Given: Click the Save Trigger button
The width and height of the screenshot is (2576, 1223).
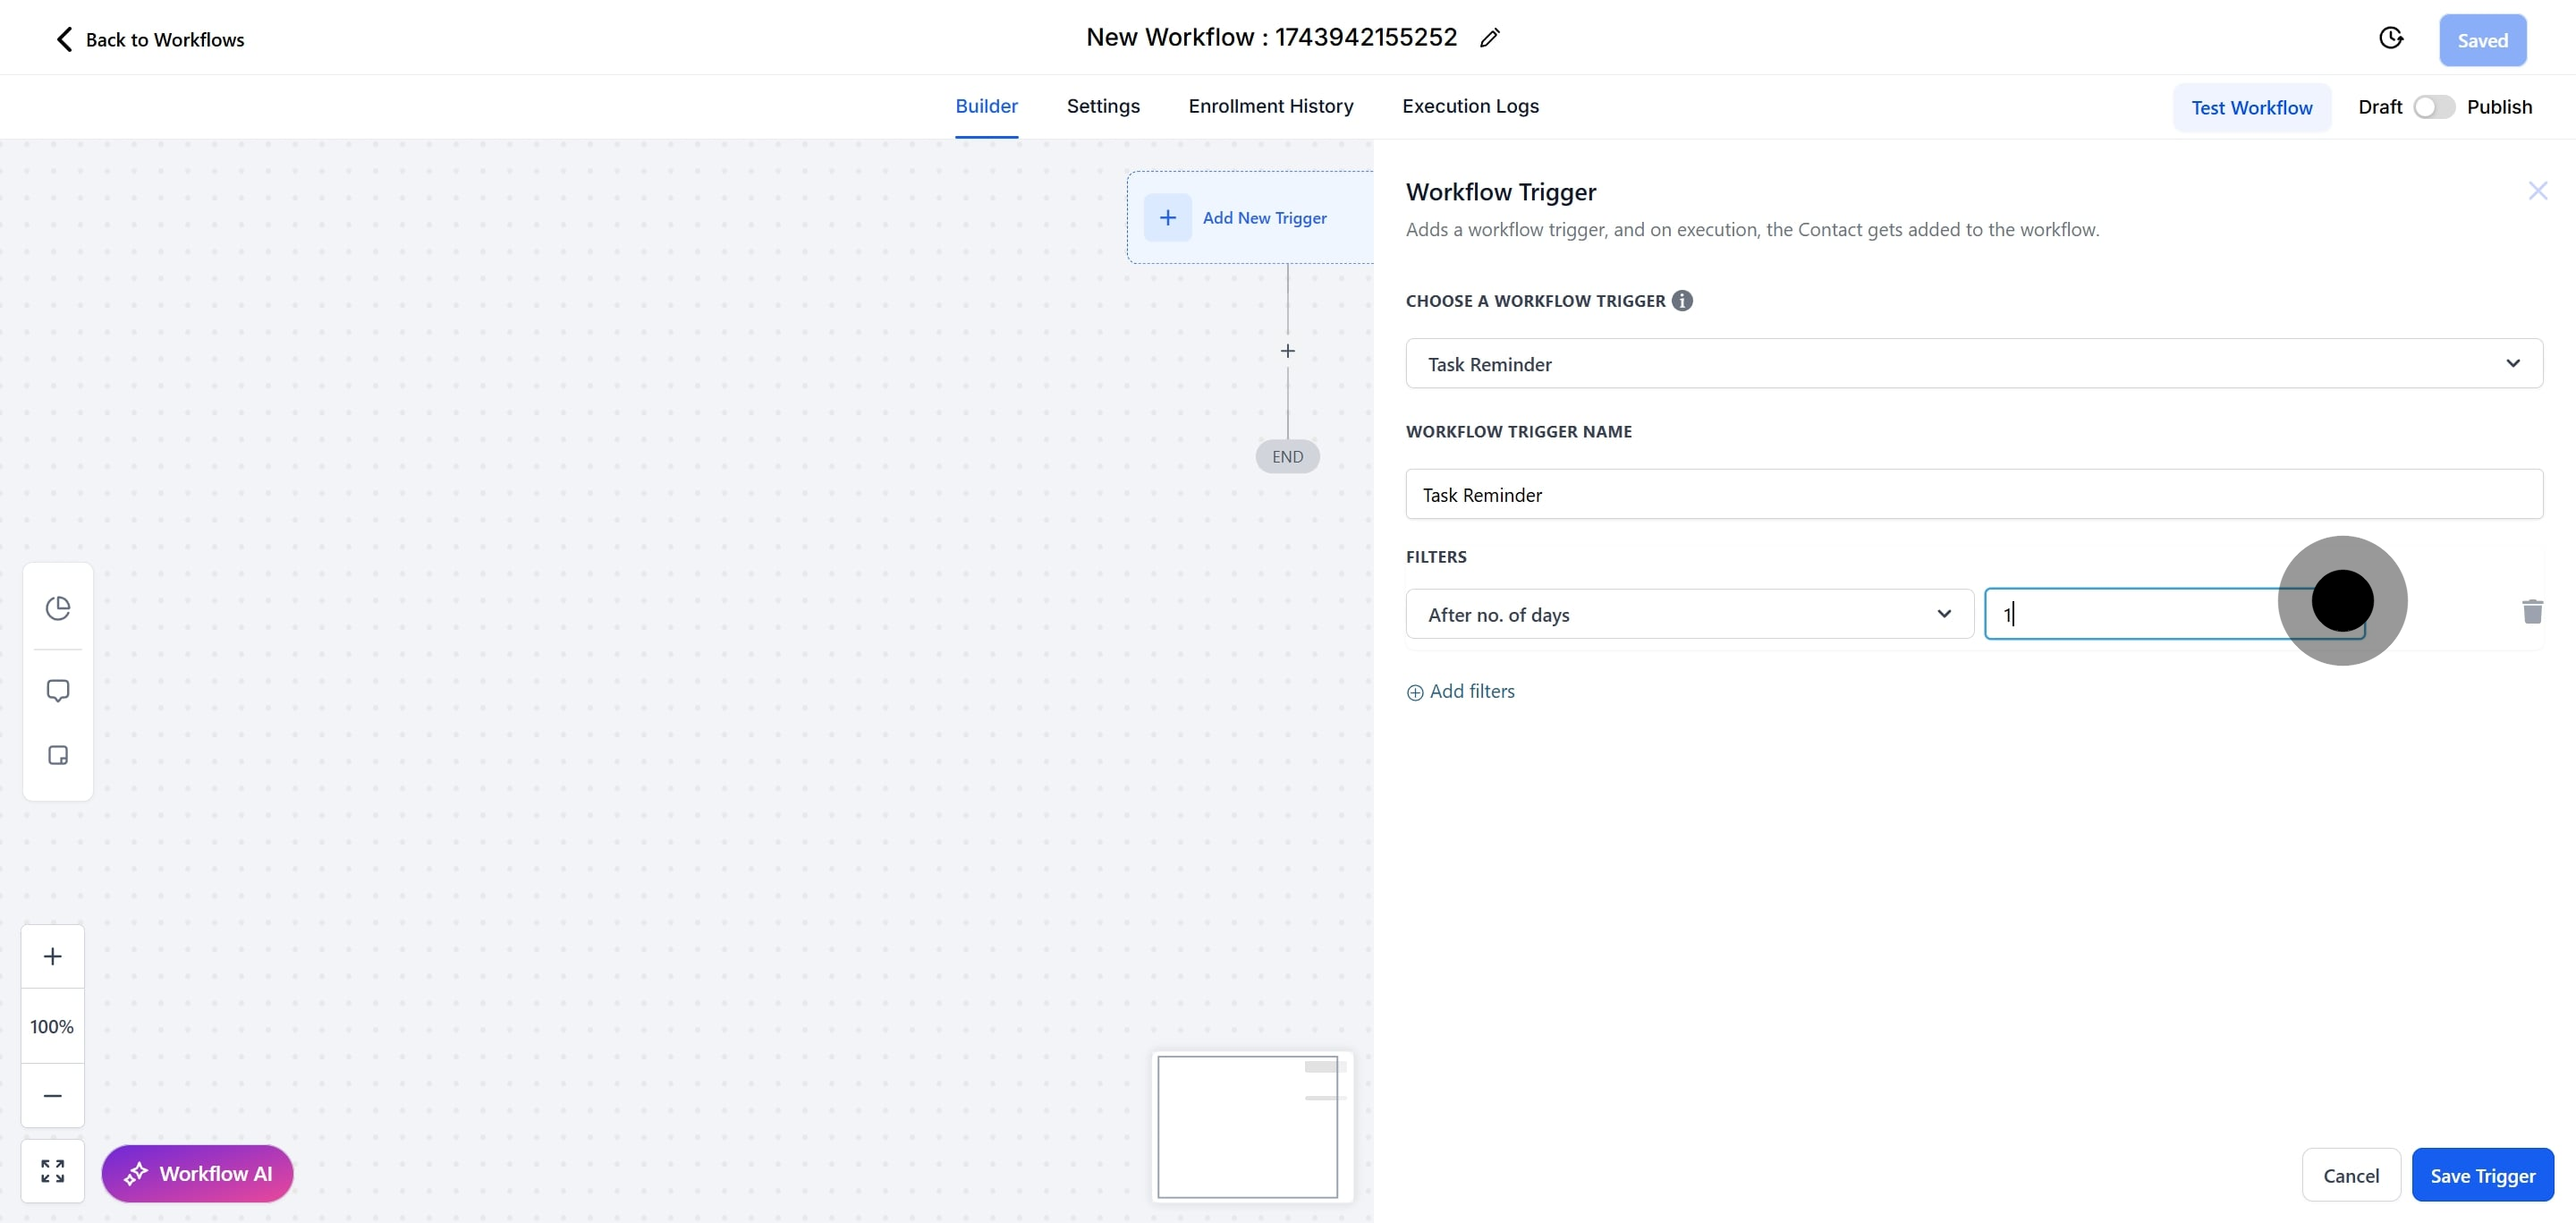Looking at the screenshot, I should 2481,1175.
